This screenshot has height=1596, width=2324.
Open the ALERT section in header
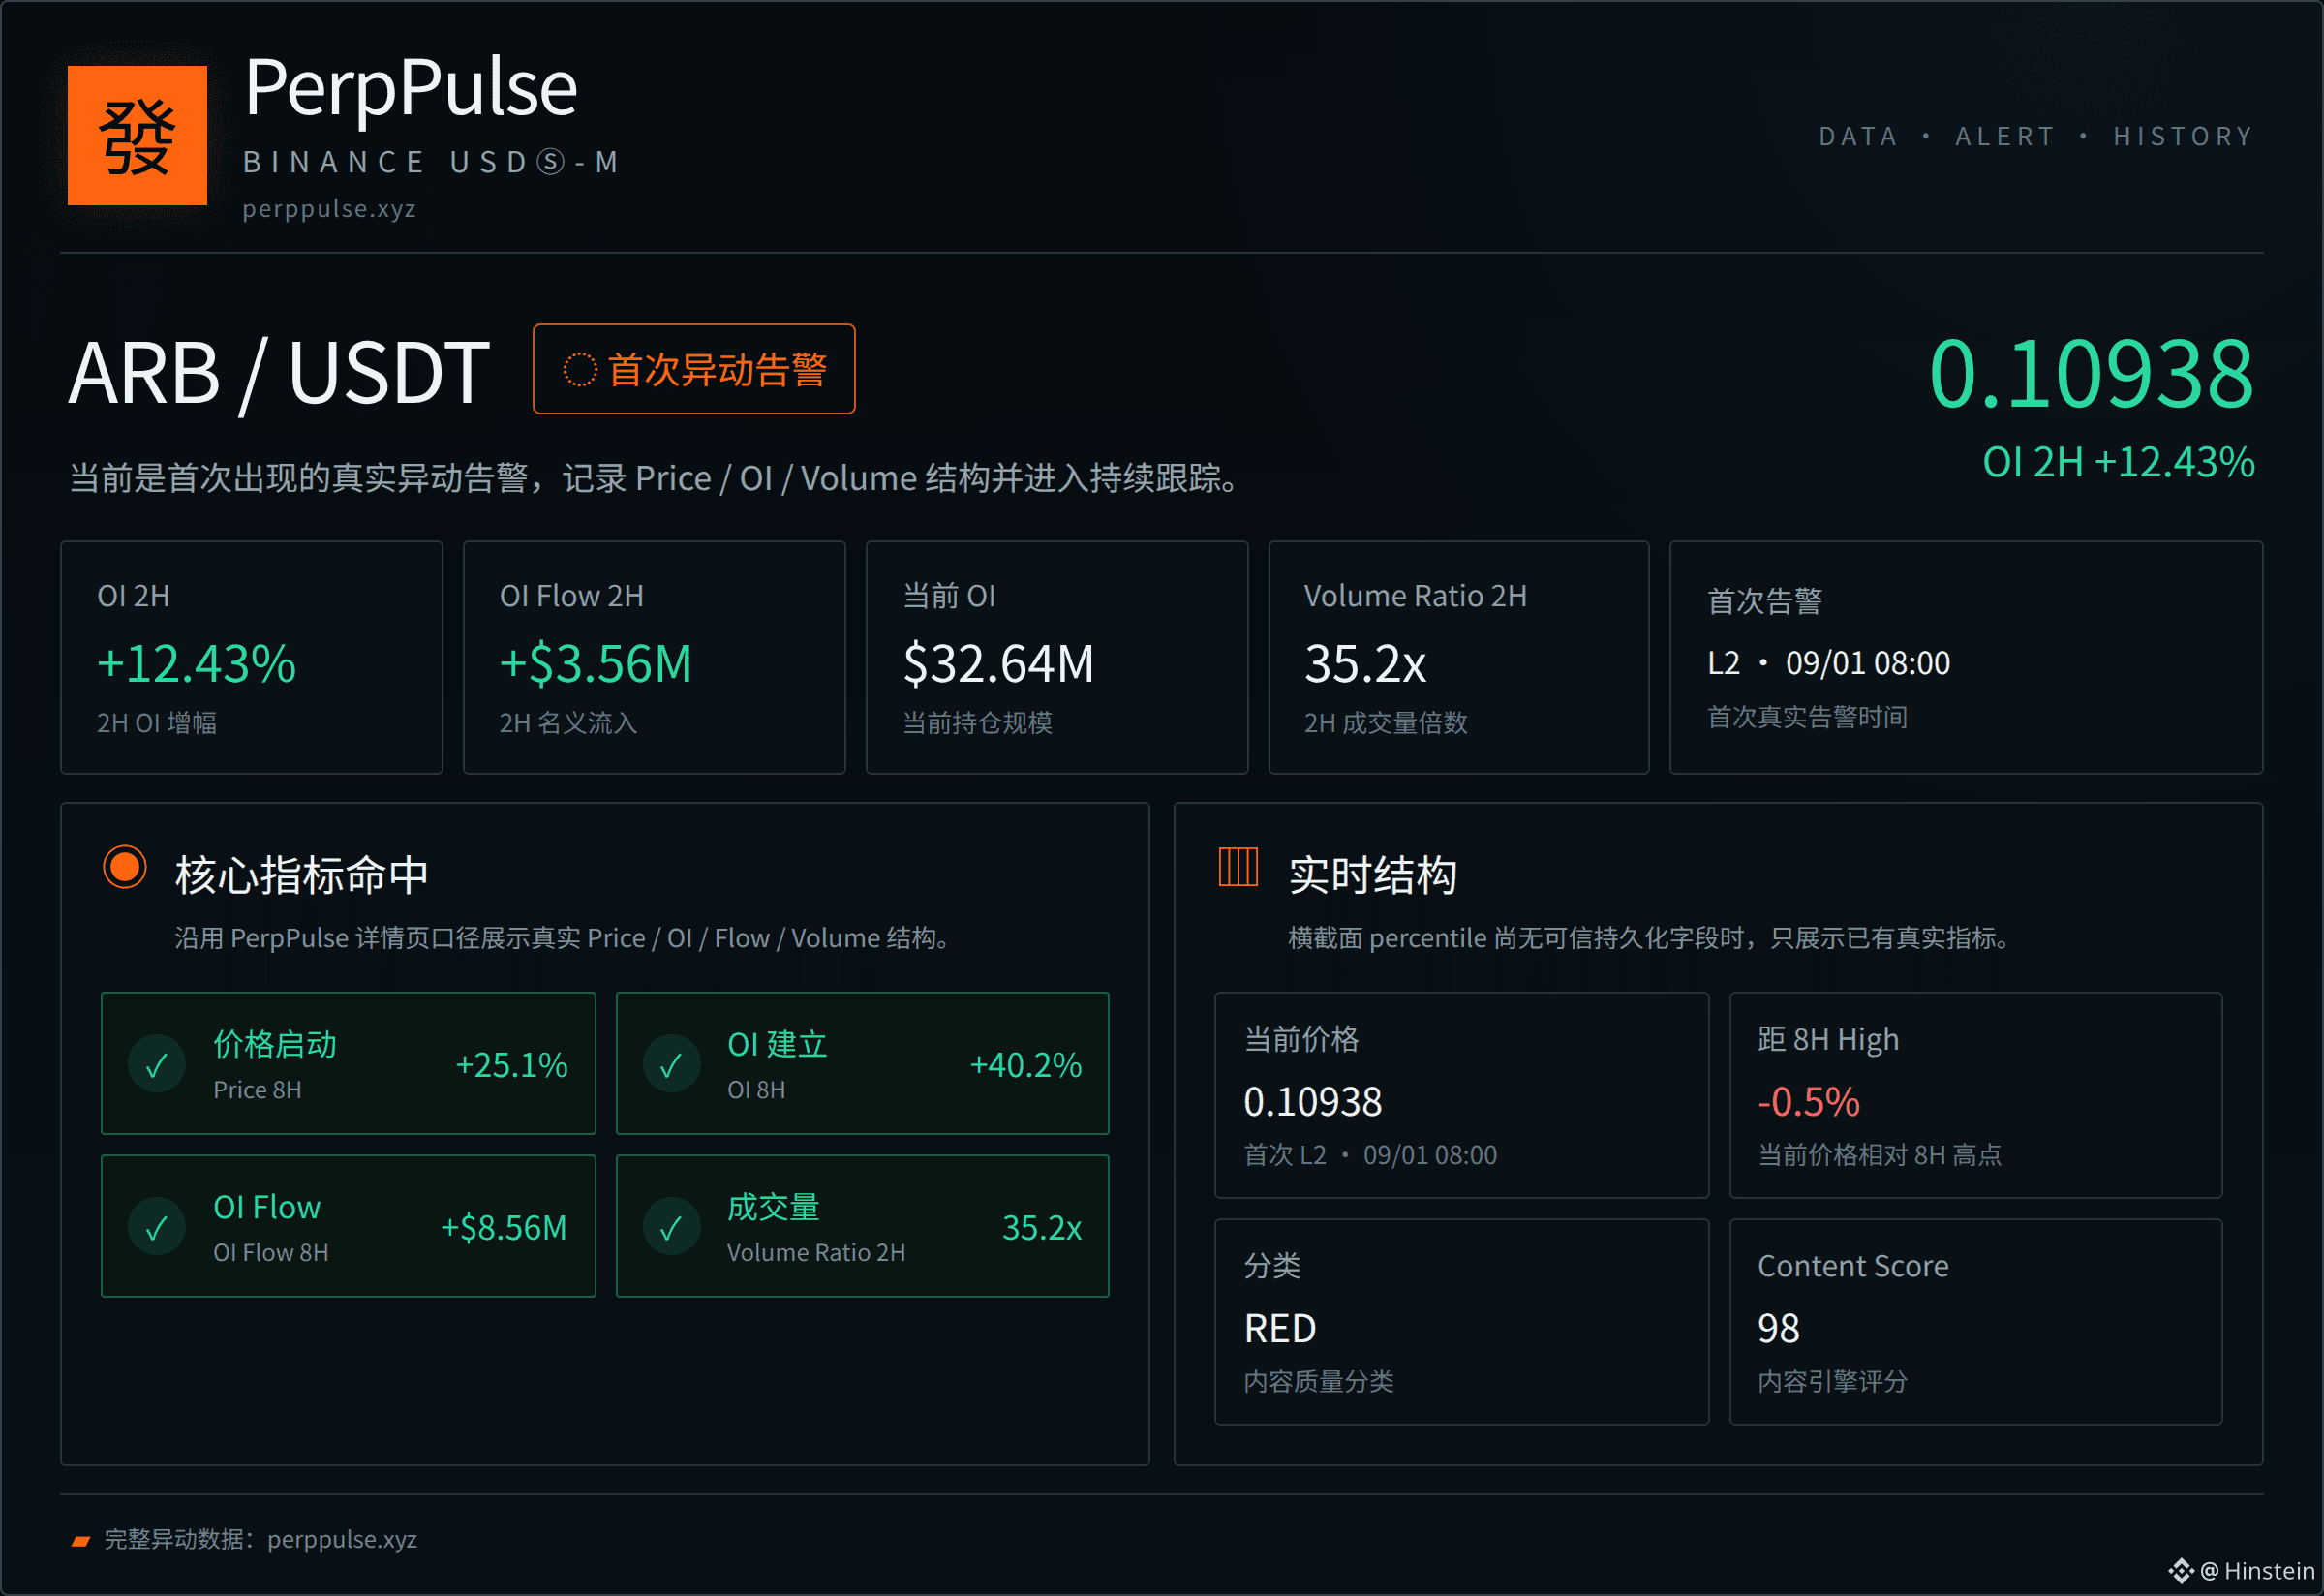[2005, 136]
